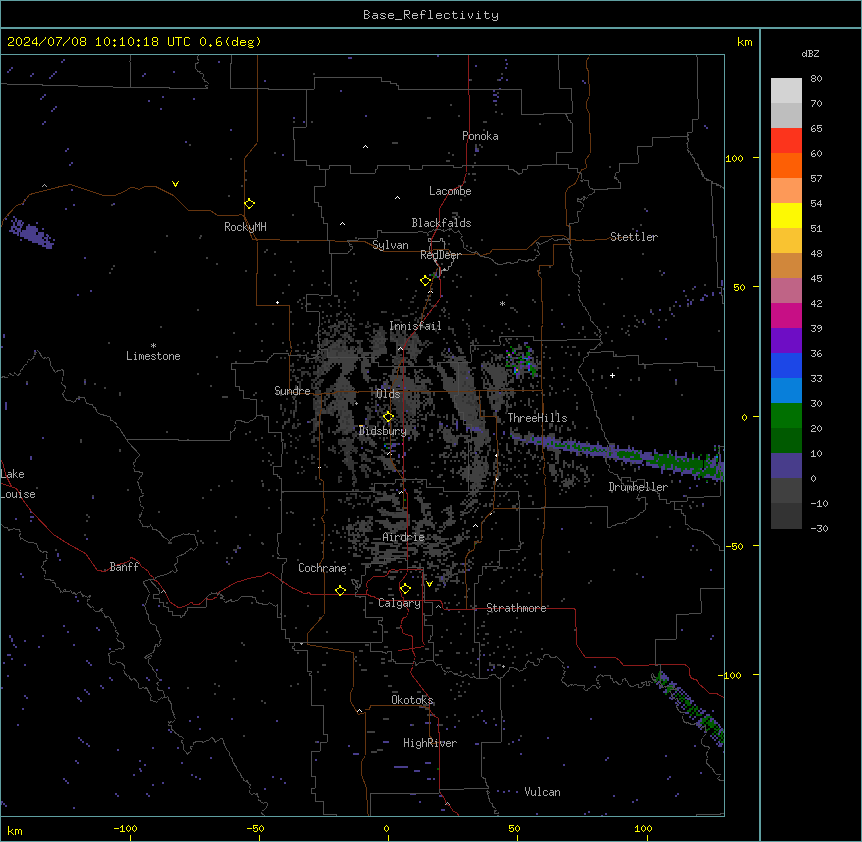The height and width of the screenshot is (842, 862).
Task: Click the ThreeHills town label
Action: 537,418
